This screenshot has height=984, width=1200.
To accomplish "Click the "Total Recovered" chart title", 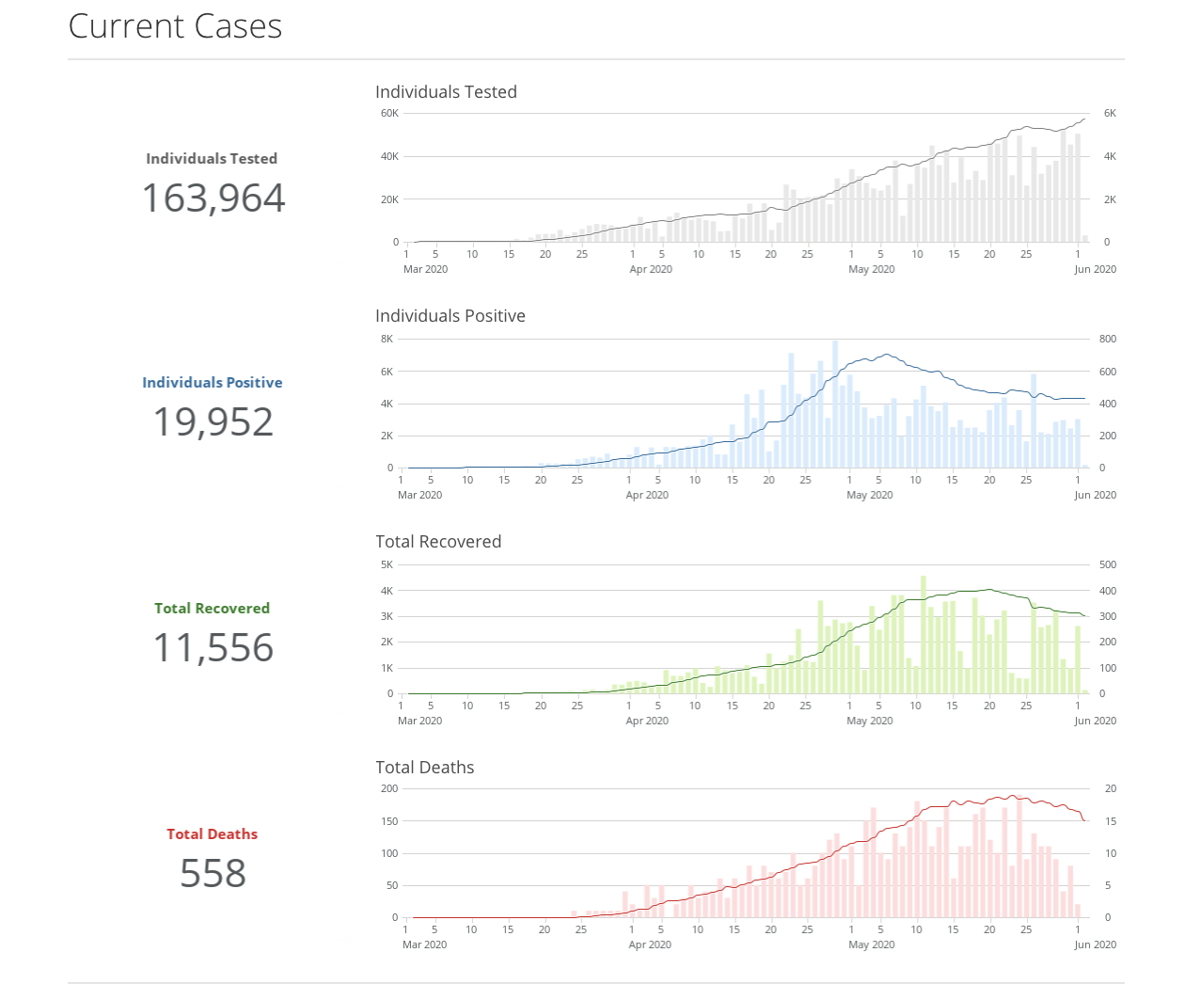I will [x=438, y=542].
